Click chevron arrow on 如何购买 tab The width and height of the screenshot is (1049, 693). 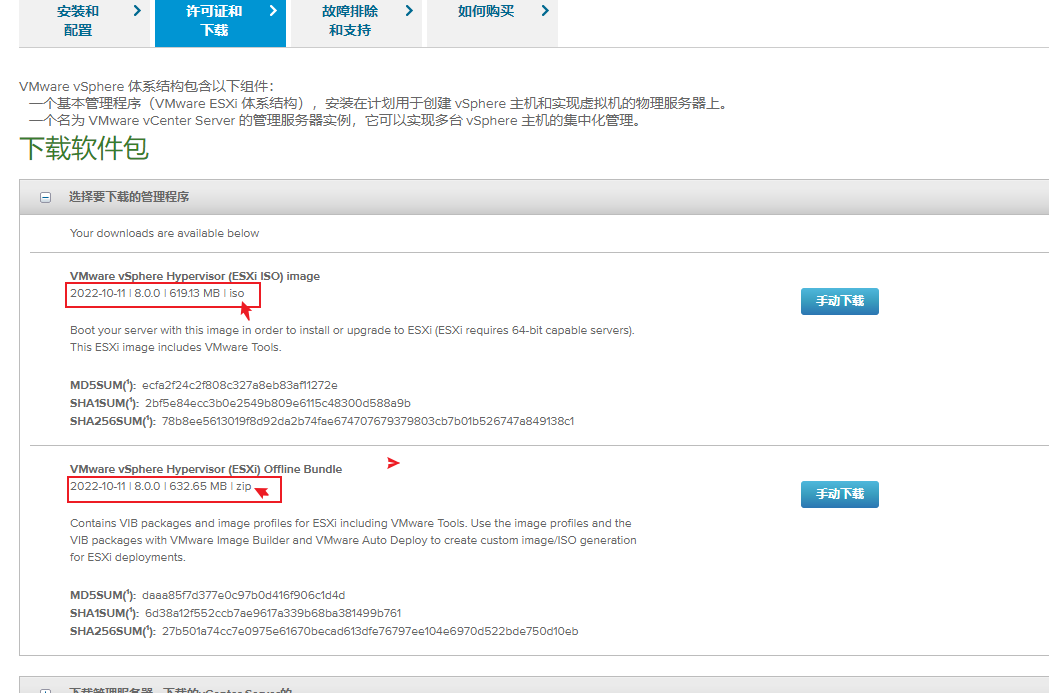coord(545,11)
